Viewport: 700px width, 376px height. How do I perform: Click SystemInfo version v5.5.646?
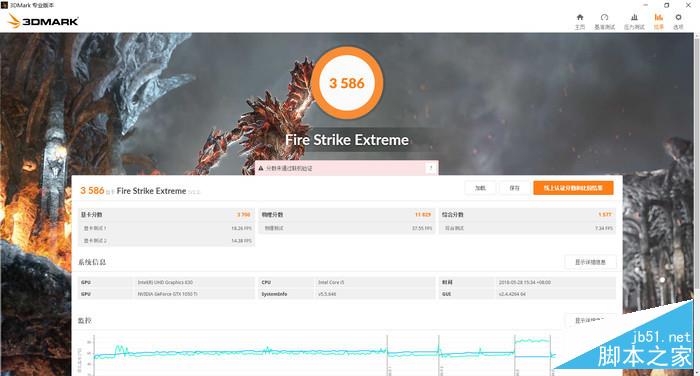327,294
